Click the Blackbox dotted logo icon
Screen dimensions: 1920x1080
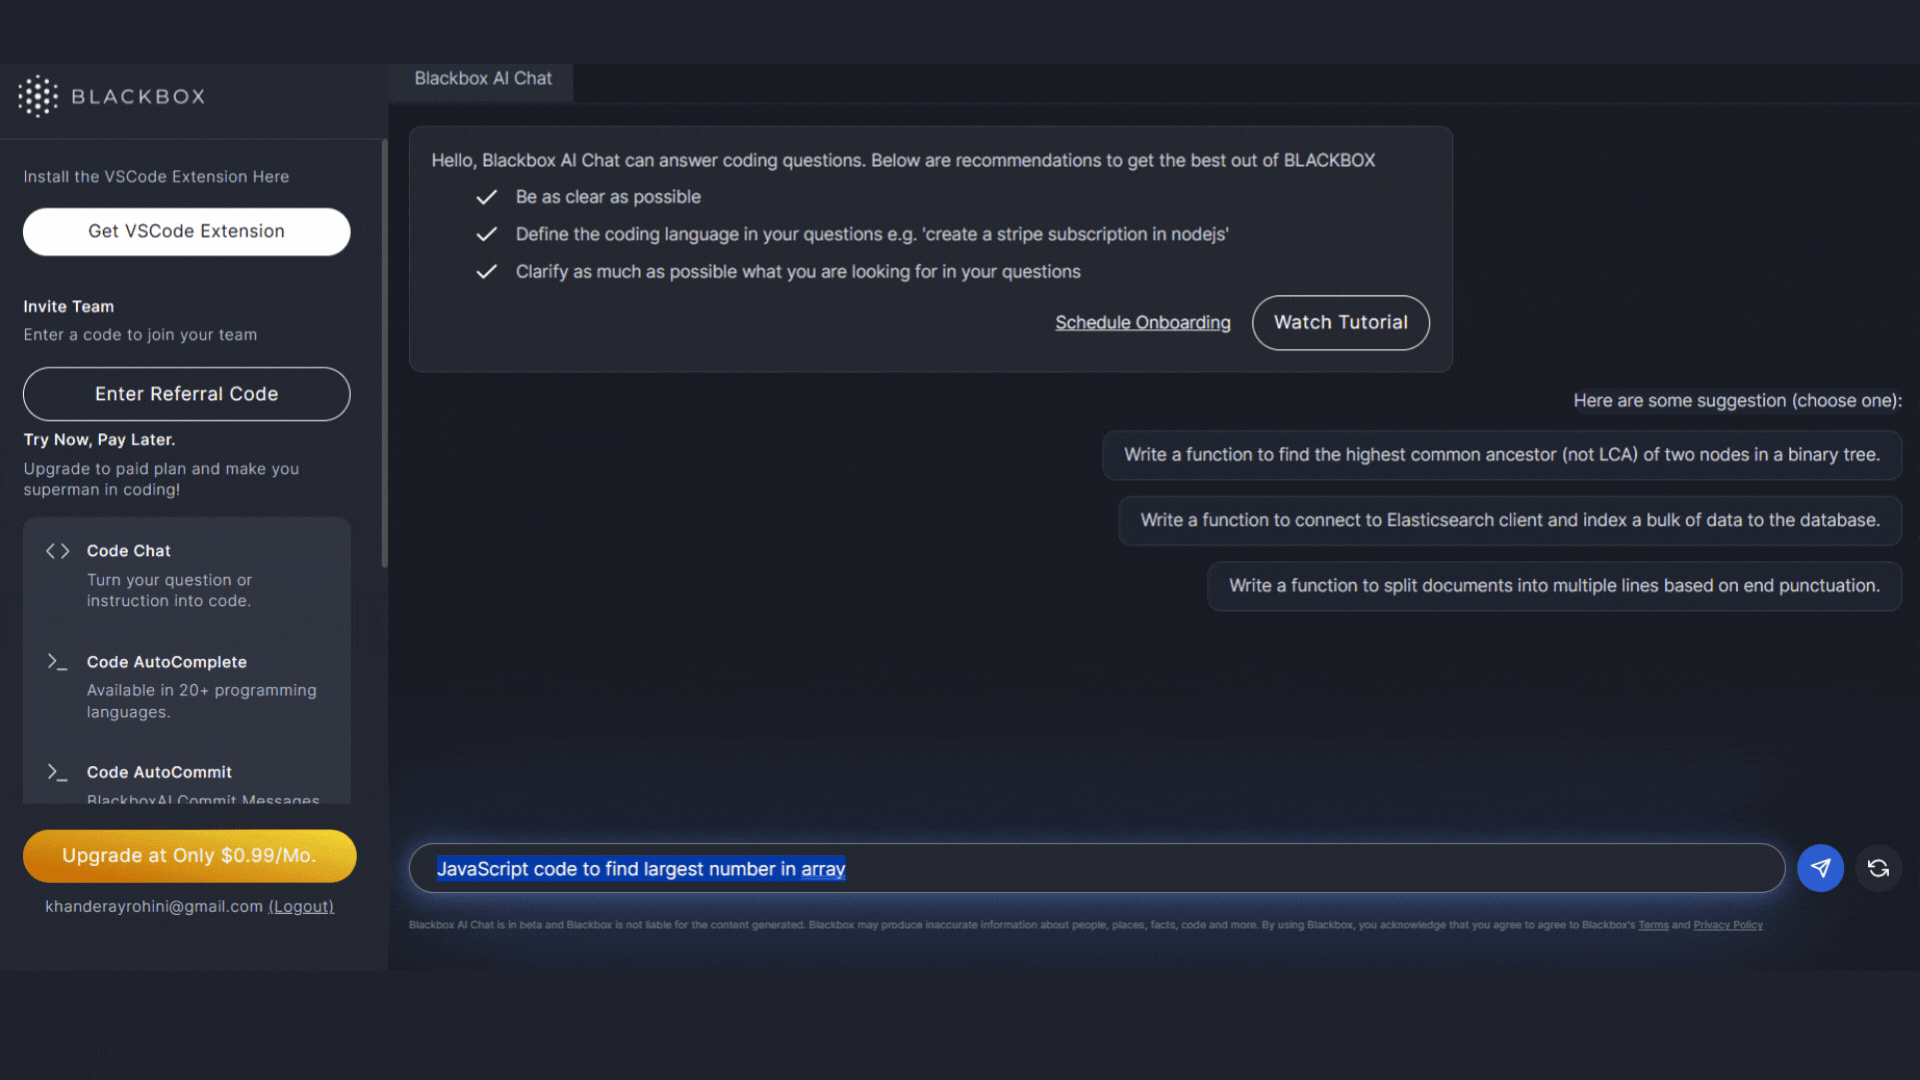(38, 97)
